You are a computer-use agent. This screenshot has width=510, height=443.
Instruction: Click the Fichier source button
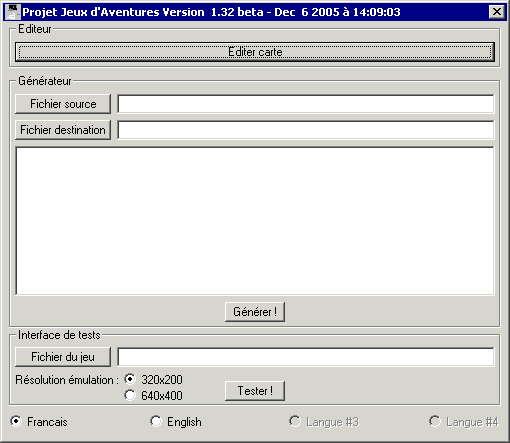click(x=63, y=104)
